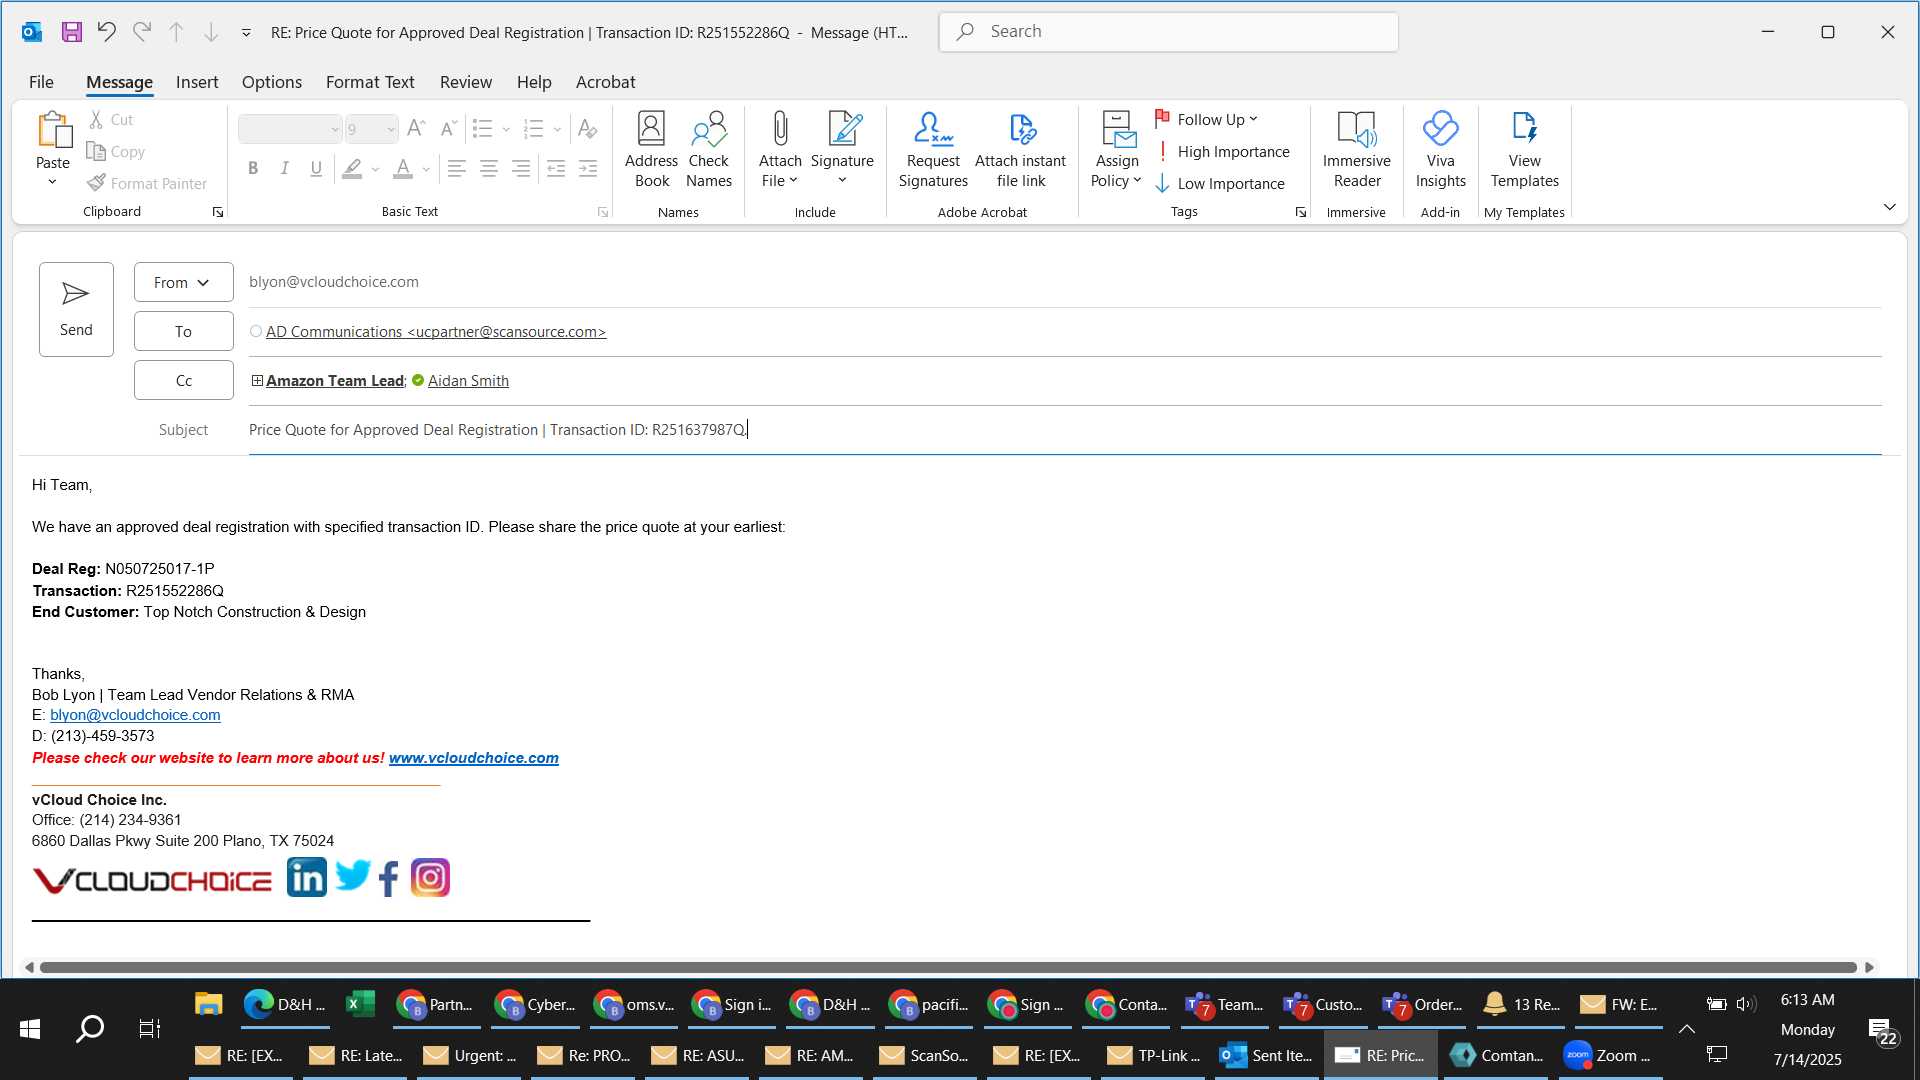Click the LinkedIn icon in signature

(306, 877)
